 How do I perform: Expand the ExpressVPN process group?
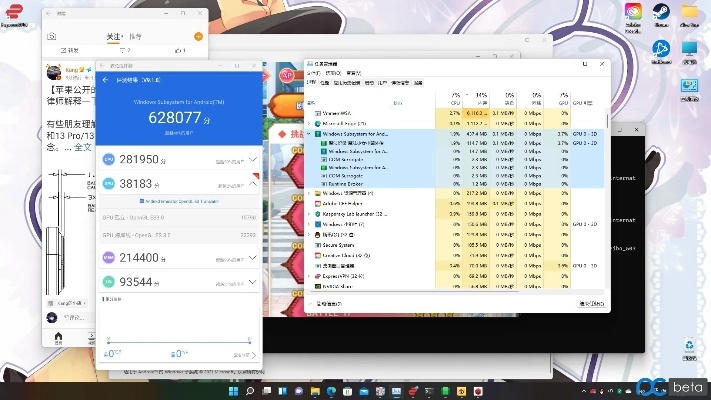coord(309,276)
